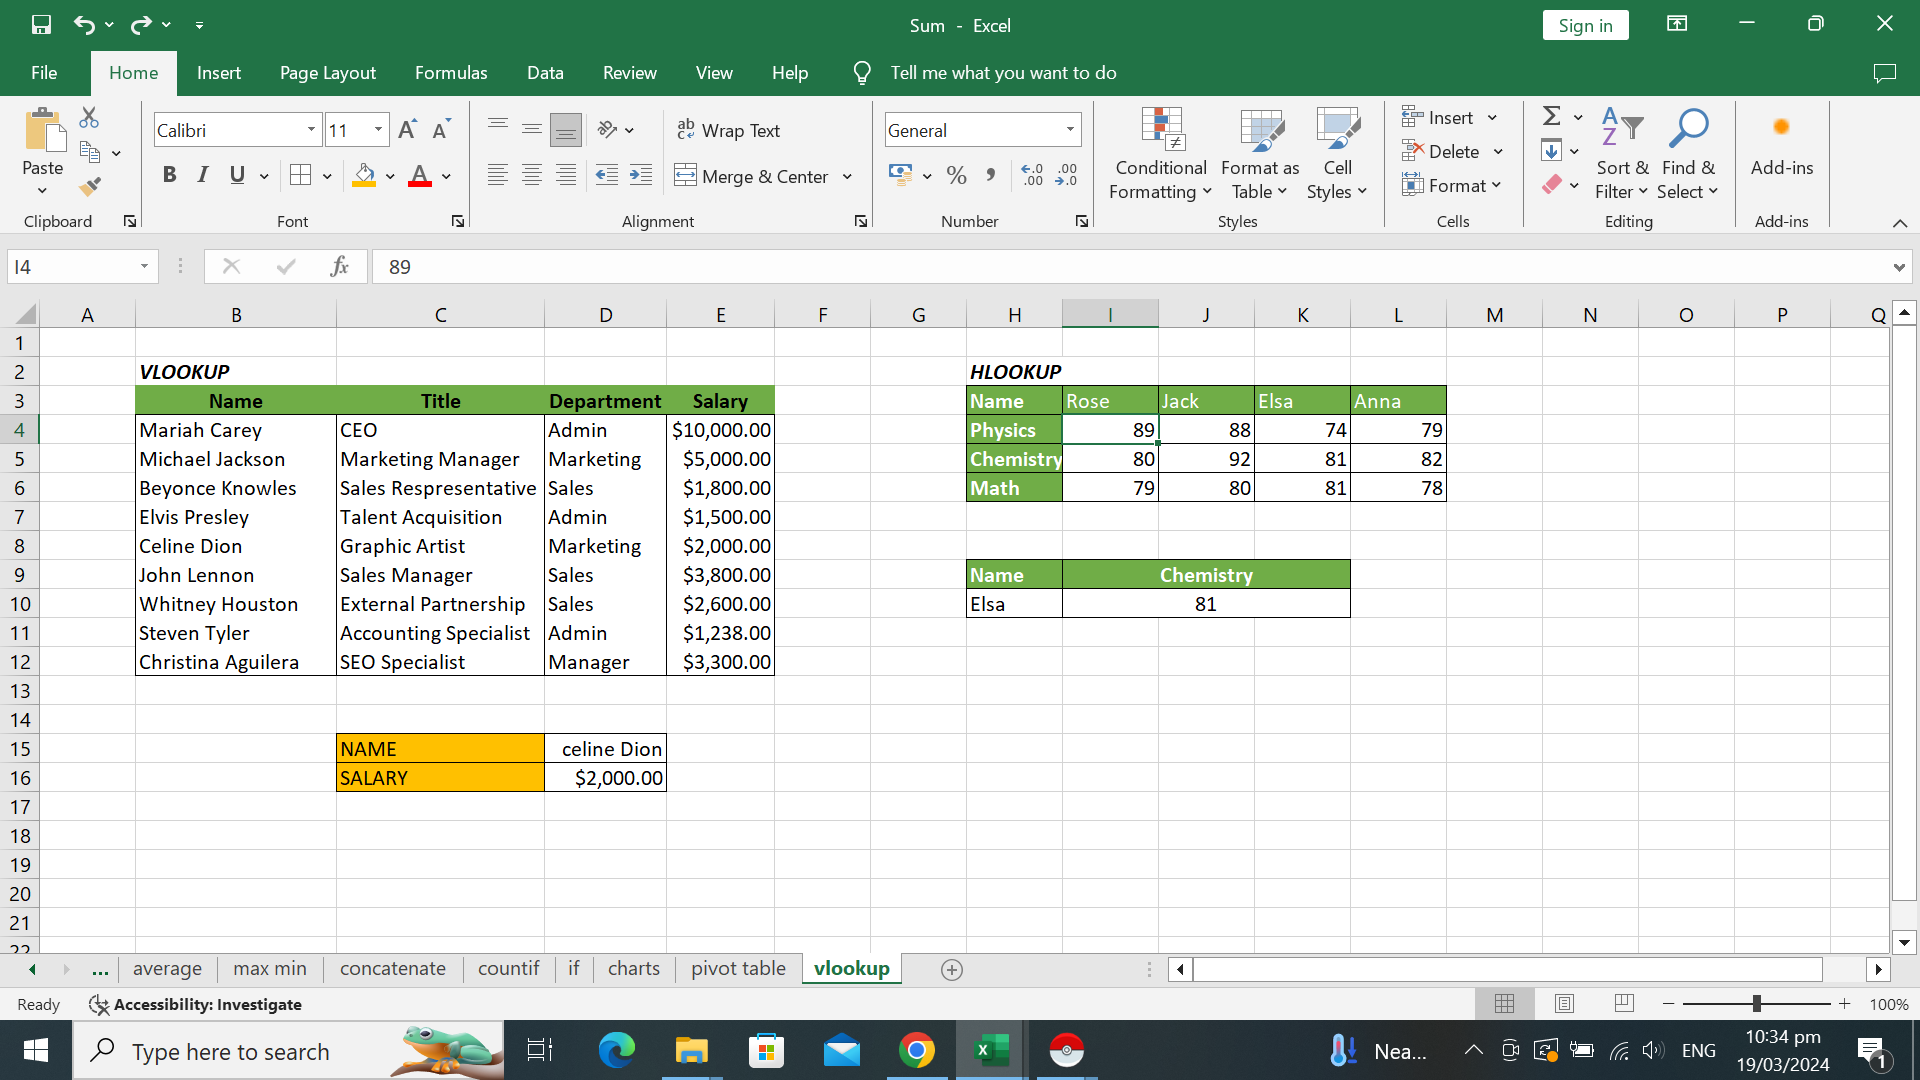Image resolution: width=1920 pixels, height=1080 pixels.
Task: Click the yellow Fill Color swatch
Action: point(365,176)
